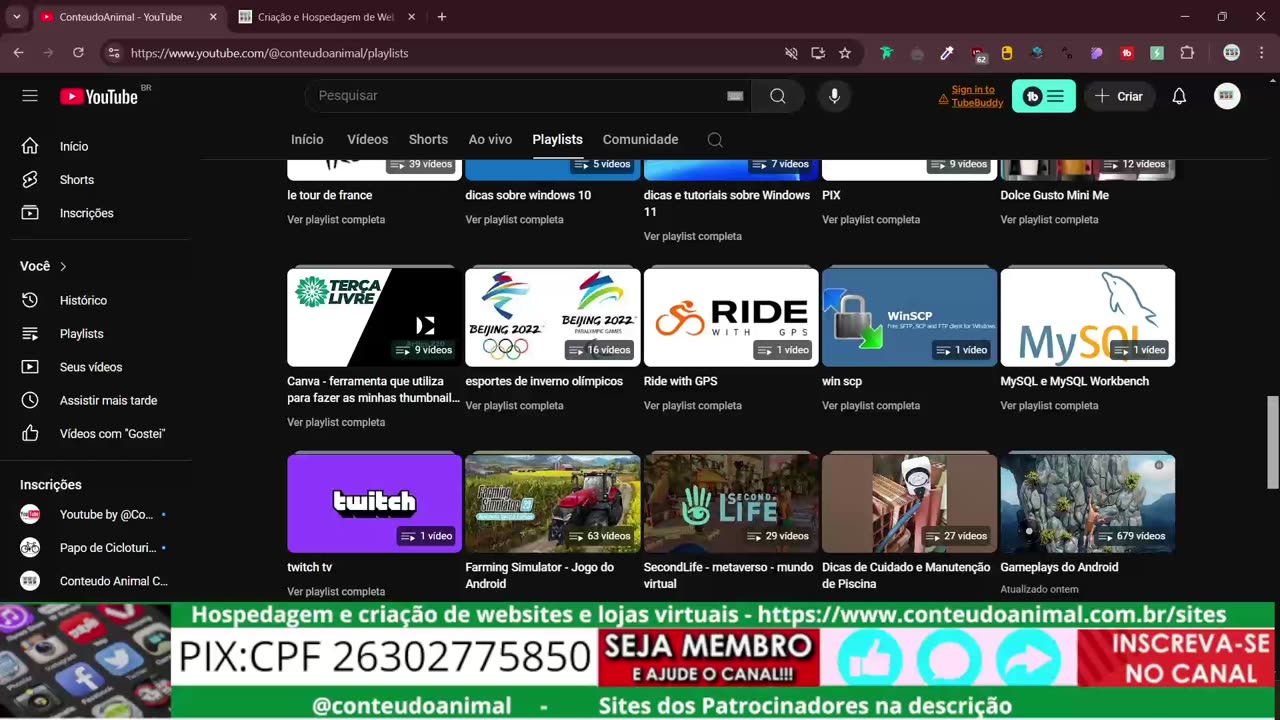Open the WinSCP playlist thumbnail
Image resolution: width=1280 pixels, height=720 pixels.
[x=909, y=317]
